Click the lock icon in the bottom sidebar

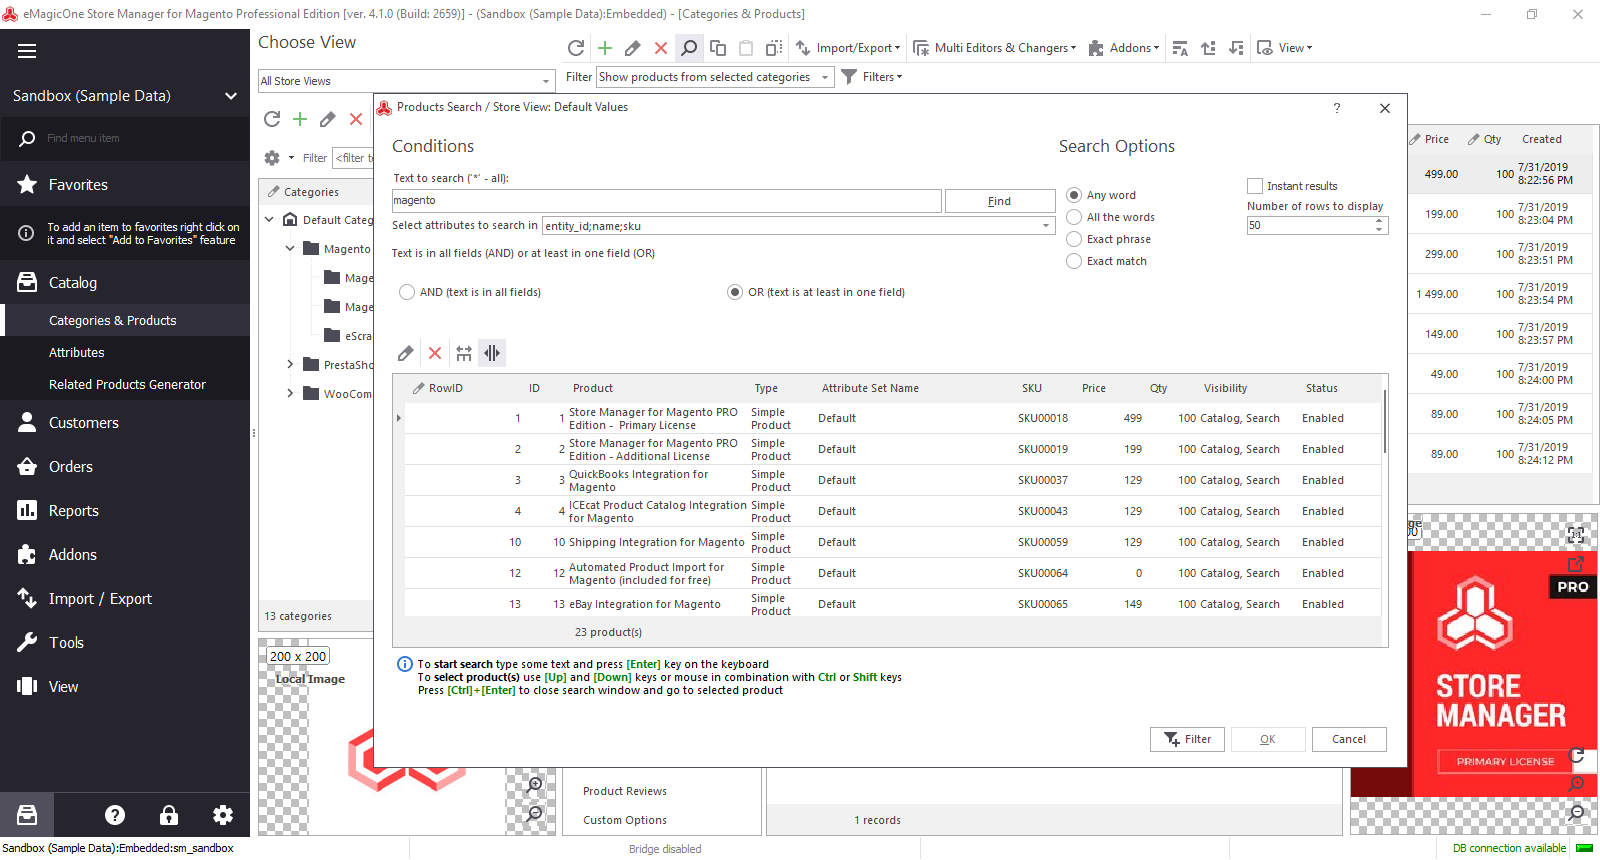pos(169,815)
